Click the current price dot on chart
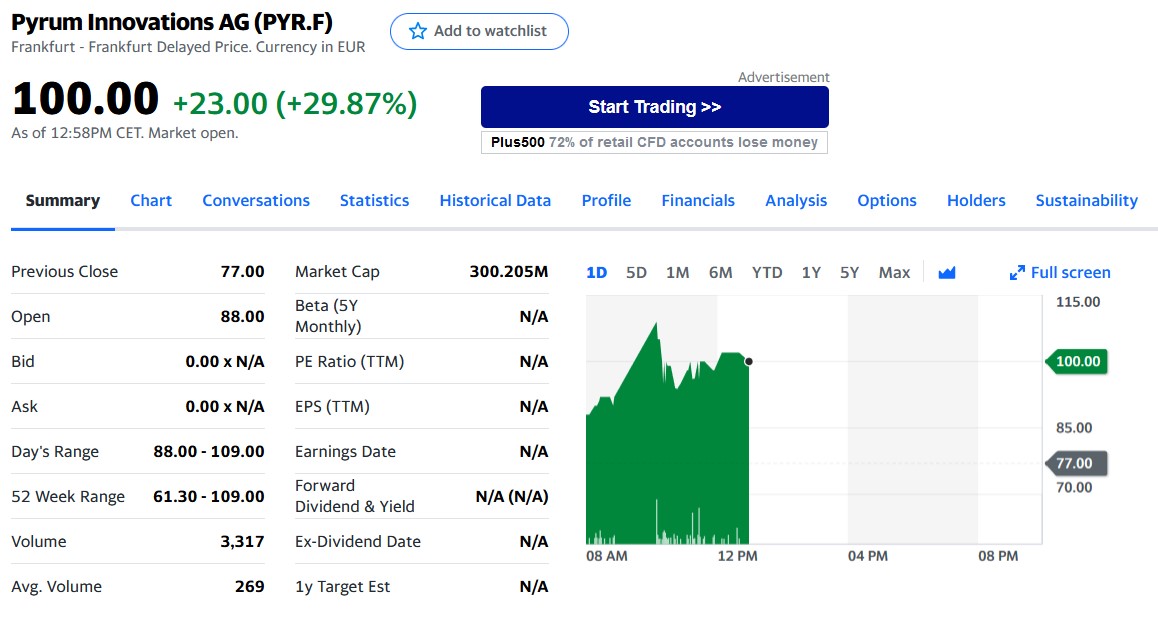 tap(749, 361)
